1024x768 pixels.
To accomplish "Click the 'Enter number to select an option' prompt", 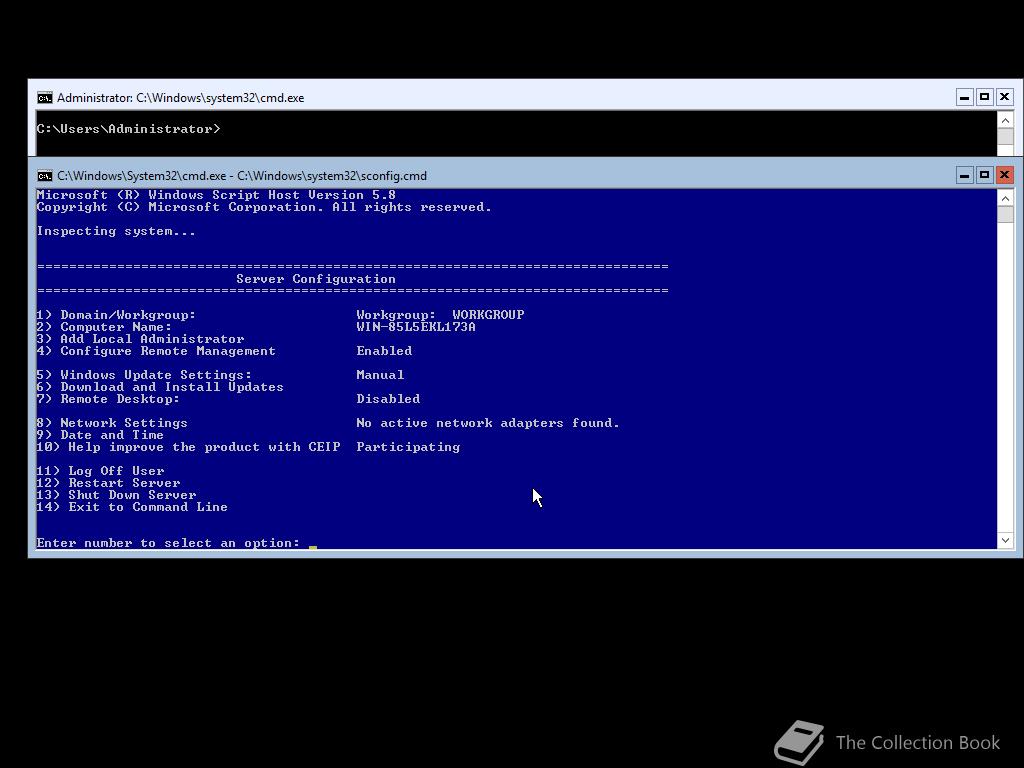I will pos(168,543).
